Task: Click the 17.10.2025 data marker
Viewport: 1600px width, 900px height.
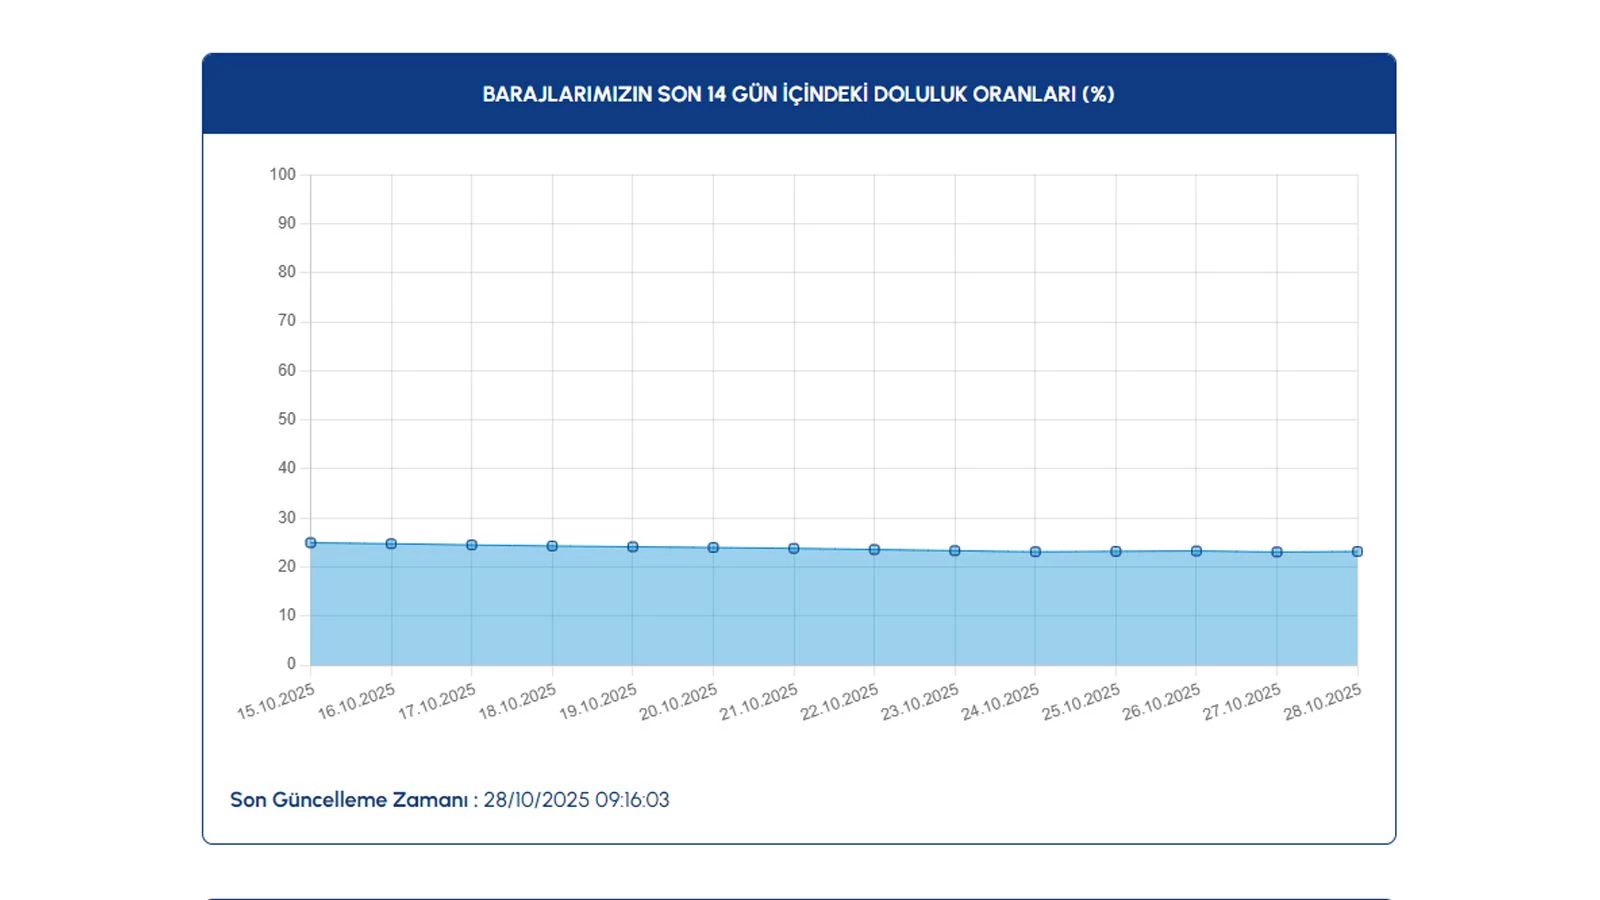Action: point(472,545)
